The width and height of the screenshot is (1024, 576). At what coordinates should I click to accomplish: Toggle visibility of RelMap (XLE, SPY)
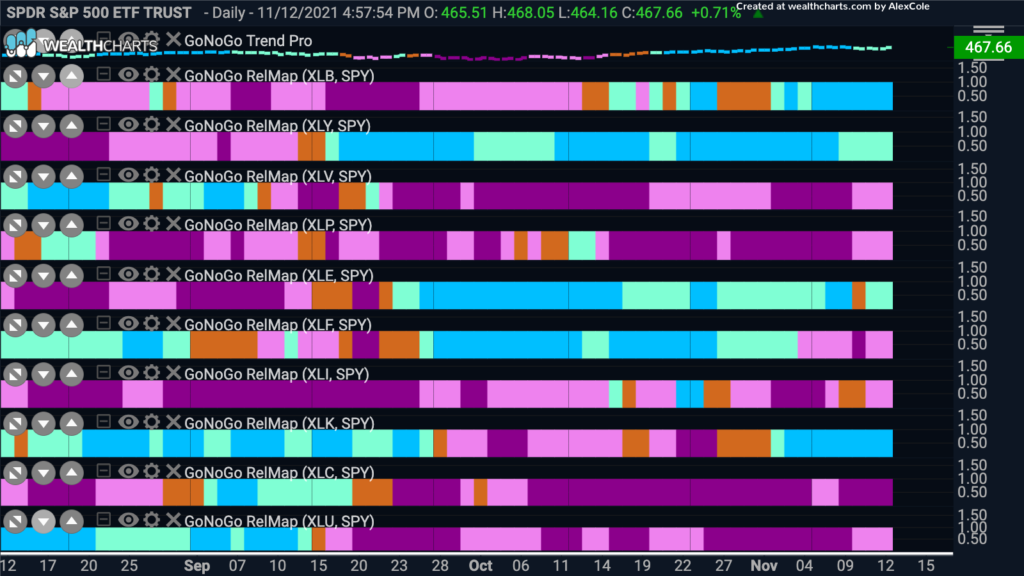(128, 274)
